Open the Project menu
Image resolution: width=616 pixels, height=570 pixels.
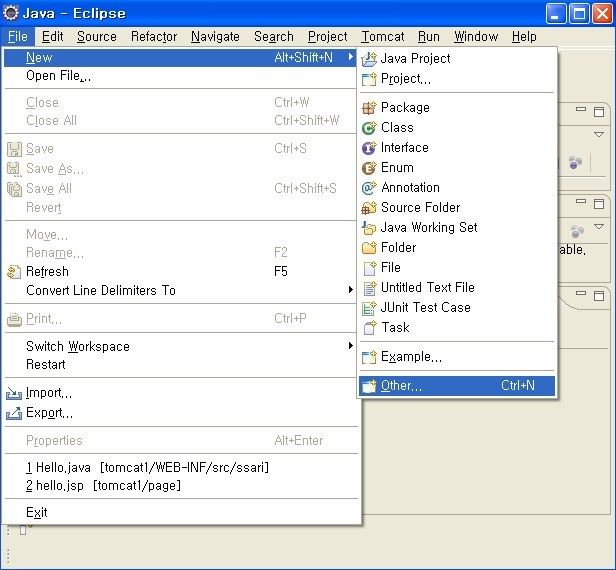tap(328, 37)
